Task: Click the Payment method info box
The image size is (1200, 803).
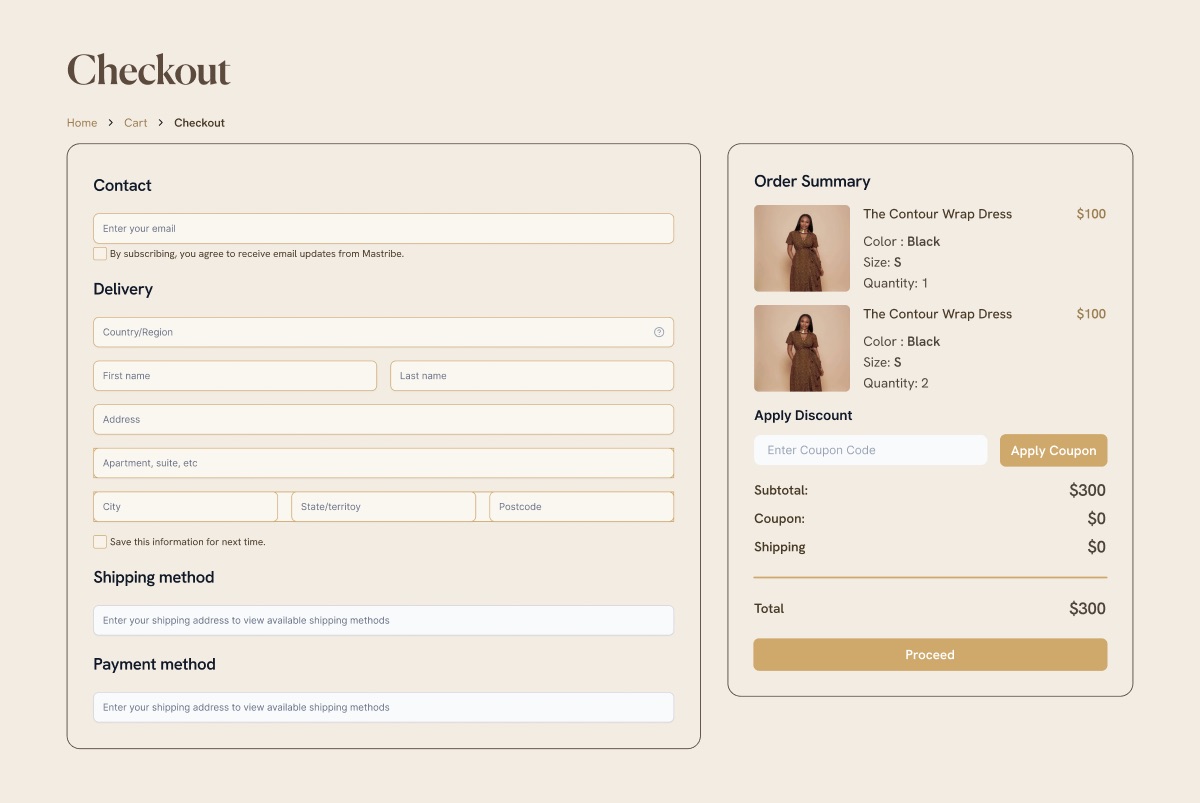Action: (x=383, y=707)
